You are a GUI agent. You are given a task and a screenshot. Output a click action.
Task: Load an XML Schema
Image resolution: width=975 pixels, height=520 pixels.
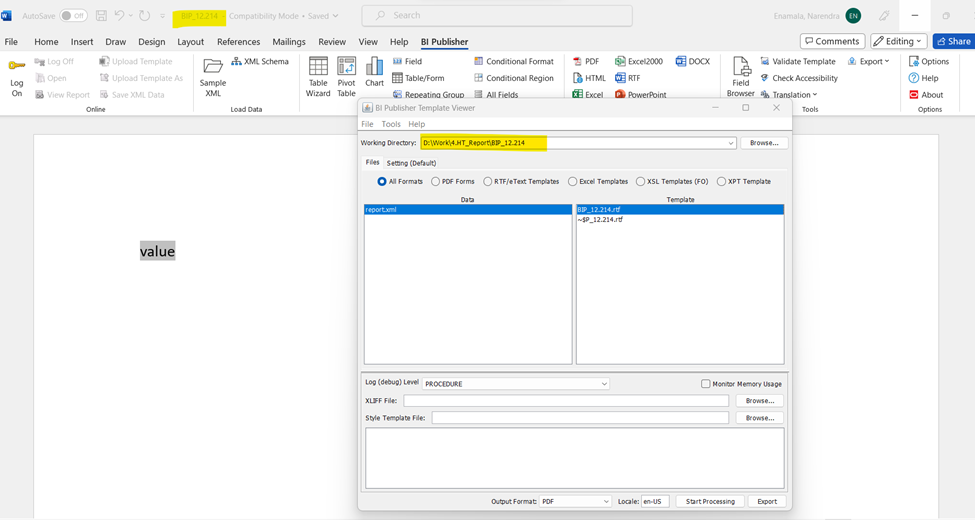[260, 61]
